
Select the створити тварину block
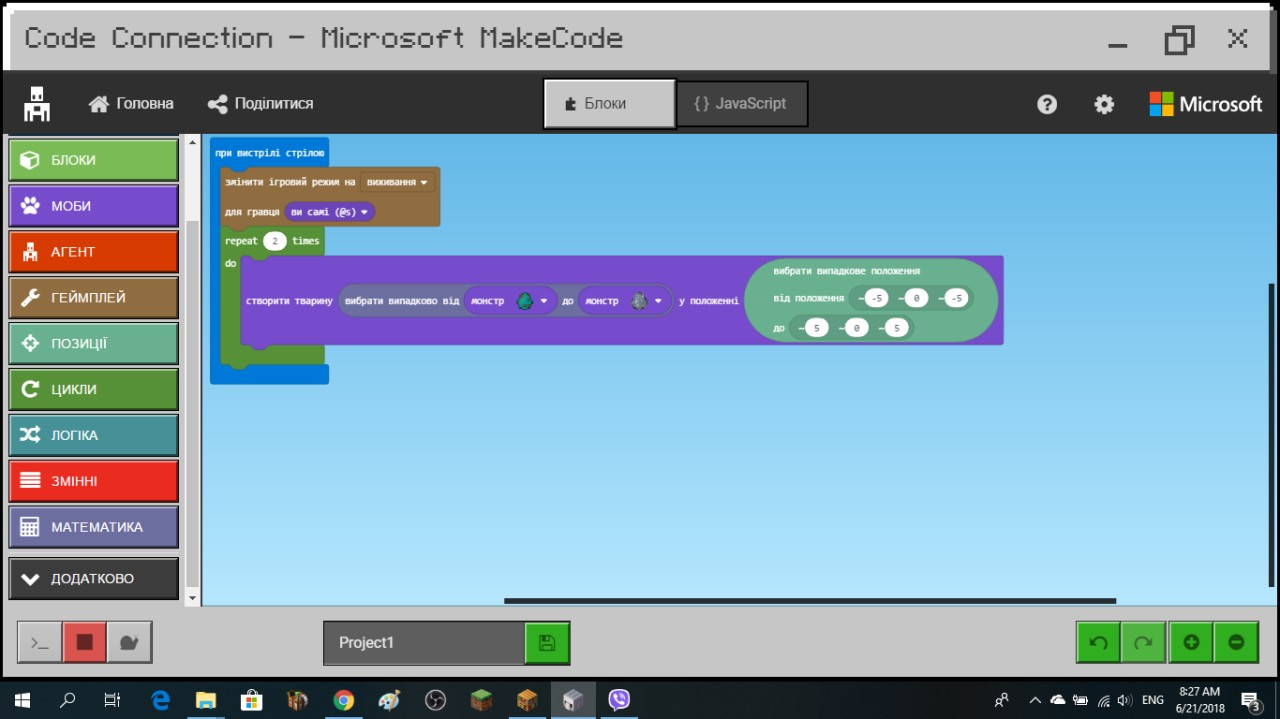tap(288, 301)
